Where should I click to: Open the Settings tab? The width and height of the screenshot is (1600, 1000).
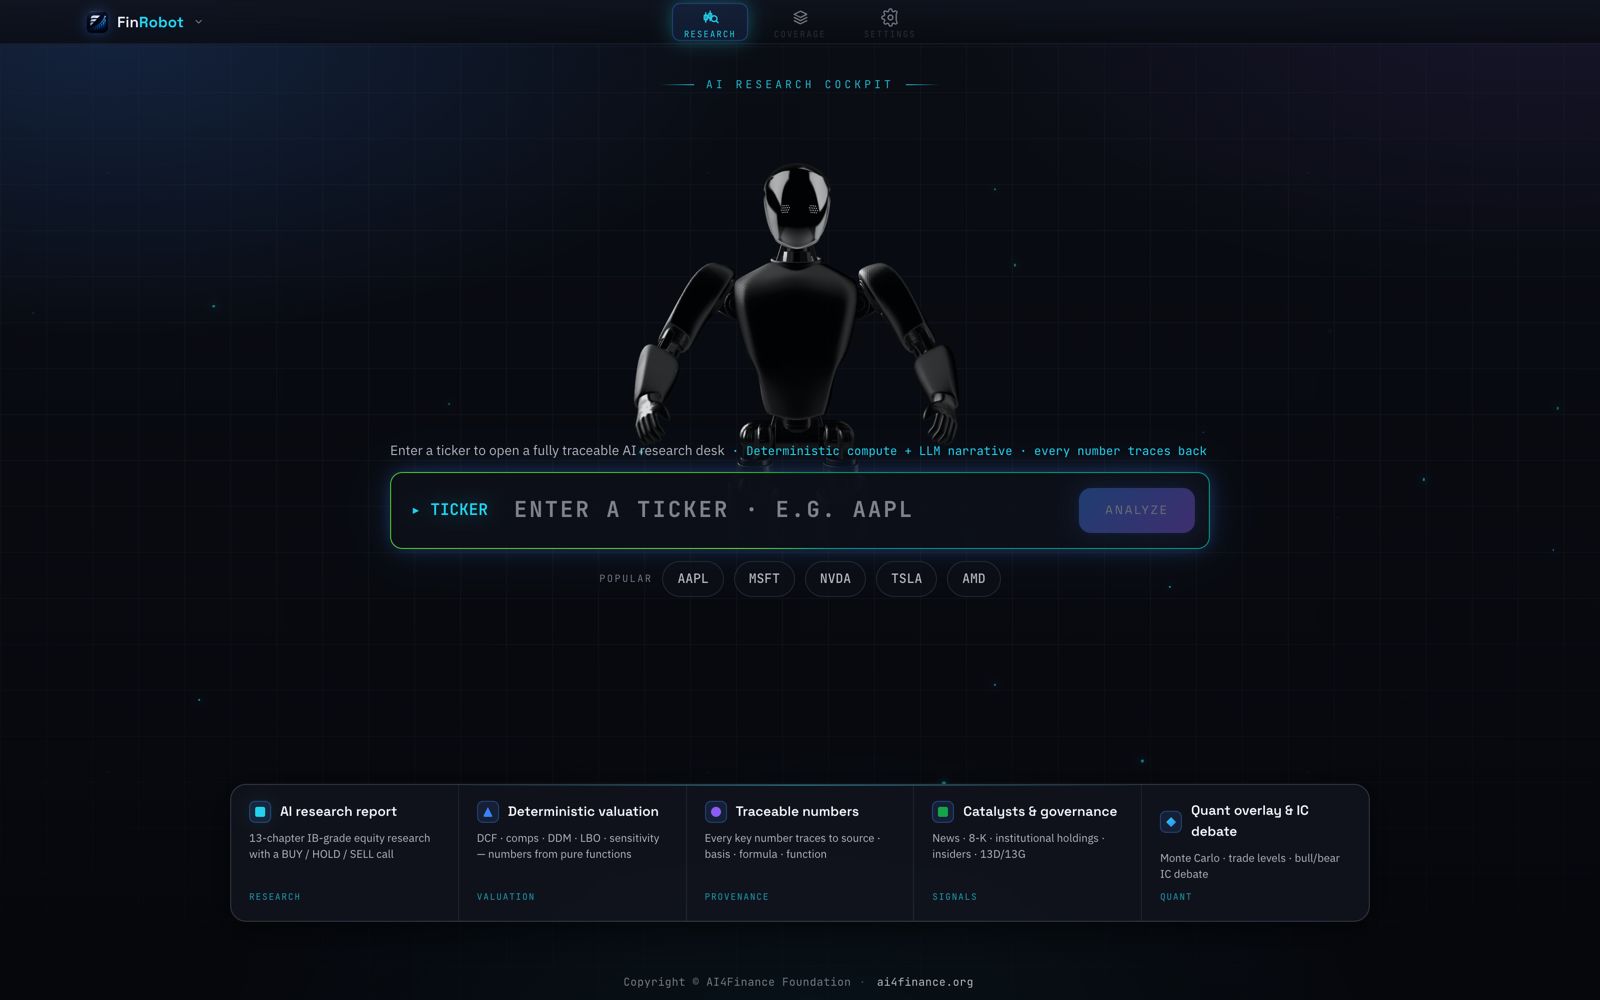tap(889, 22)
